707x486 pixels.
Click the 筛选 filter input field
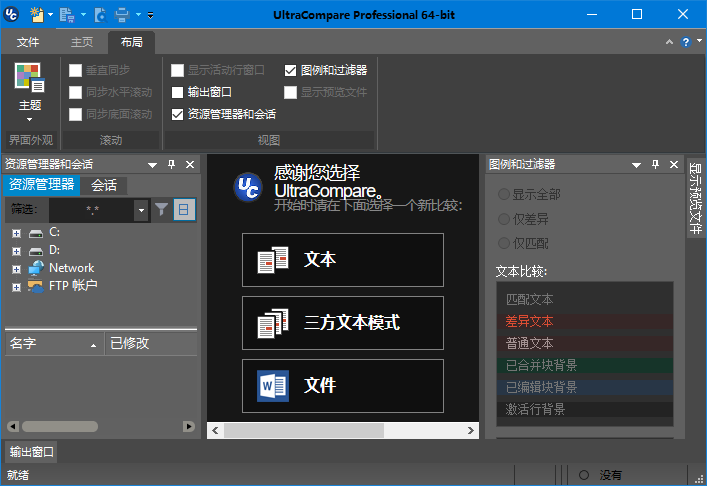92,210
